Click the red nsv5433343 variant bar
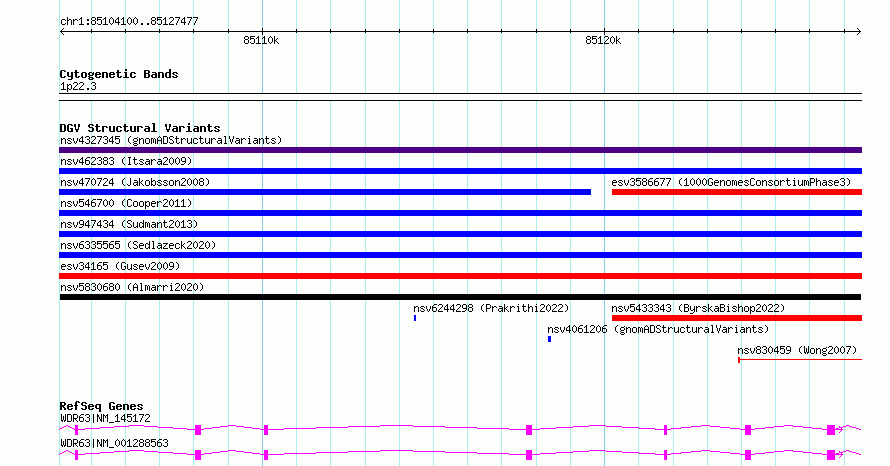890x466 pixels. pos(737,318)
